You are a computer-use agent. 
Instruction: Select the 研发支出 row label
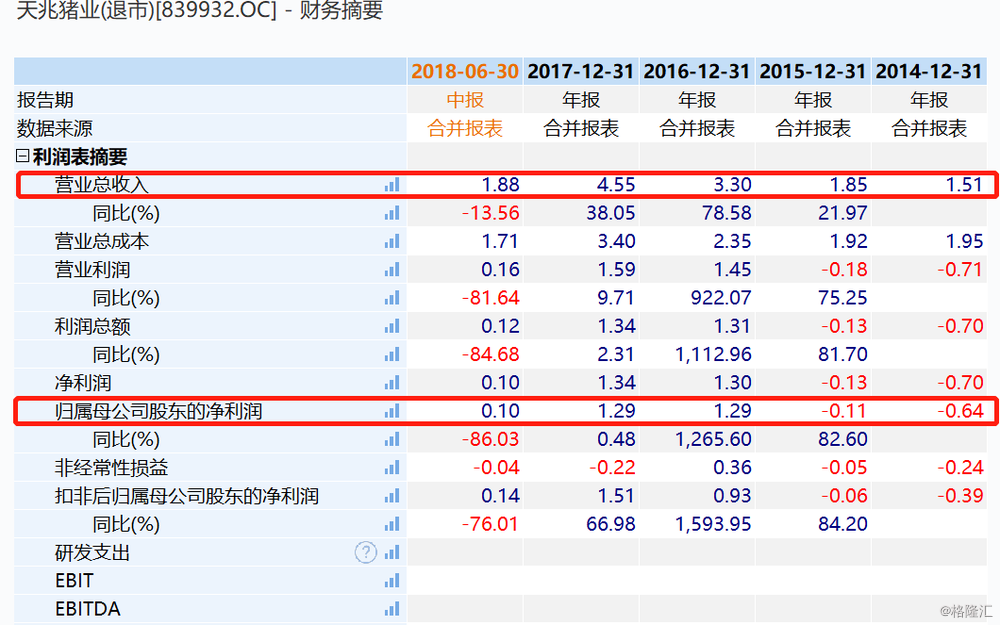point(92,552)
